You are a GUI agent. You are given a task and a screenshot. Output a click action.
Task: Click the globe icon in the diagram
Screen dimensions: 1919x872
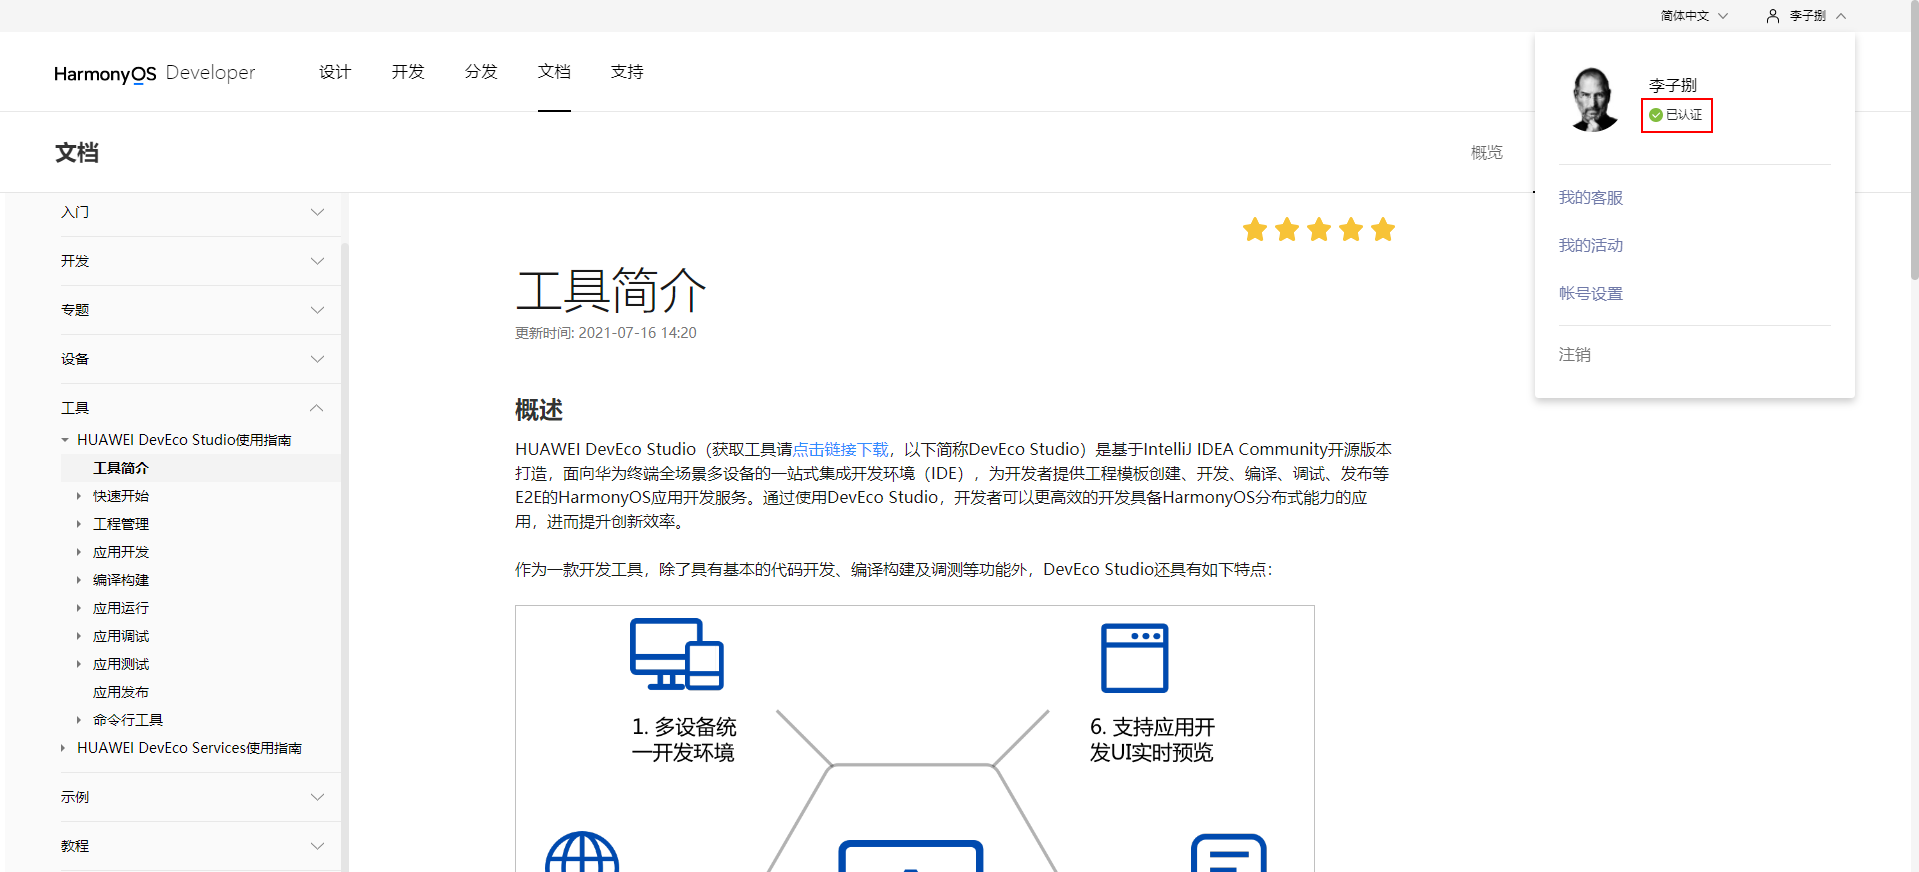[582, 852]
